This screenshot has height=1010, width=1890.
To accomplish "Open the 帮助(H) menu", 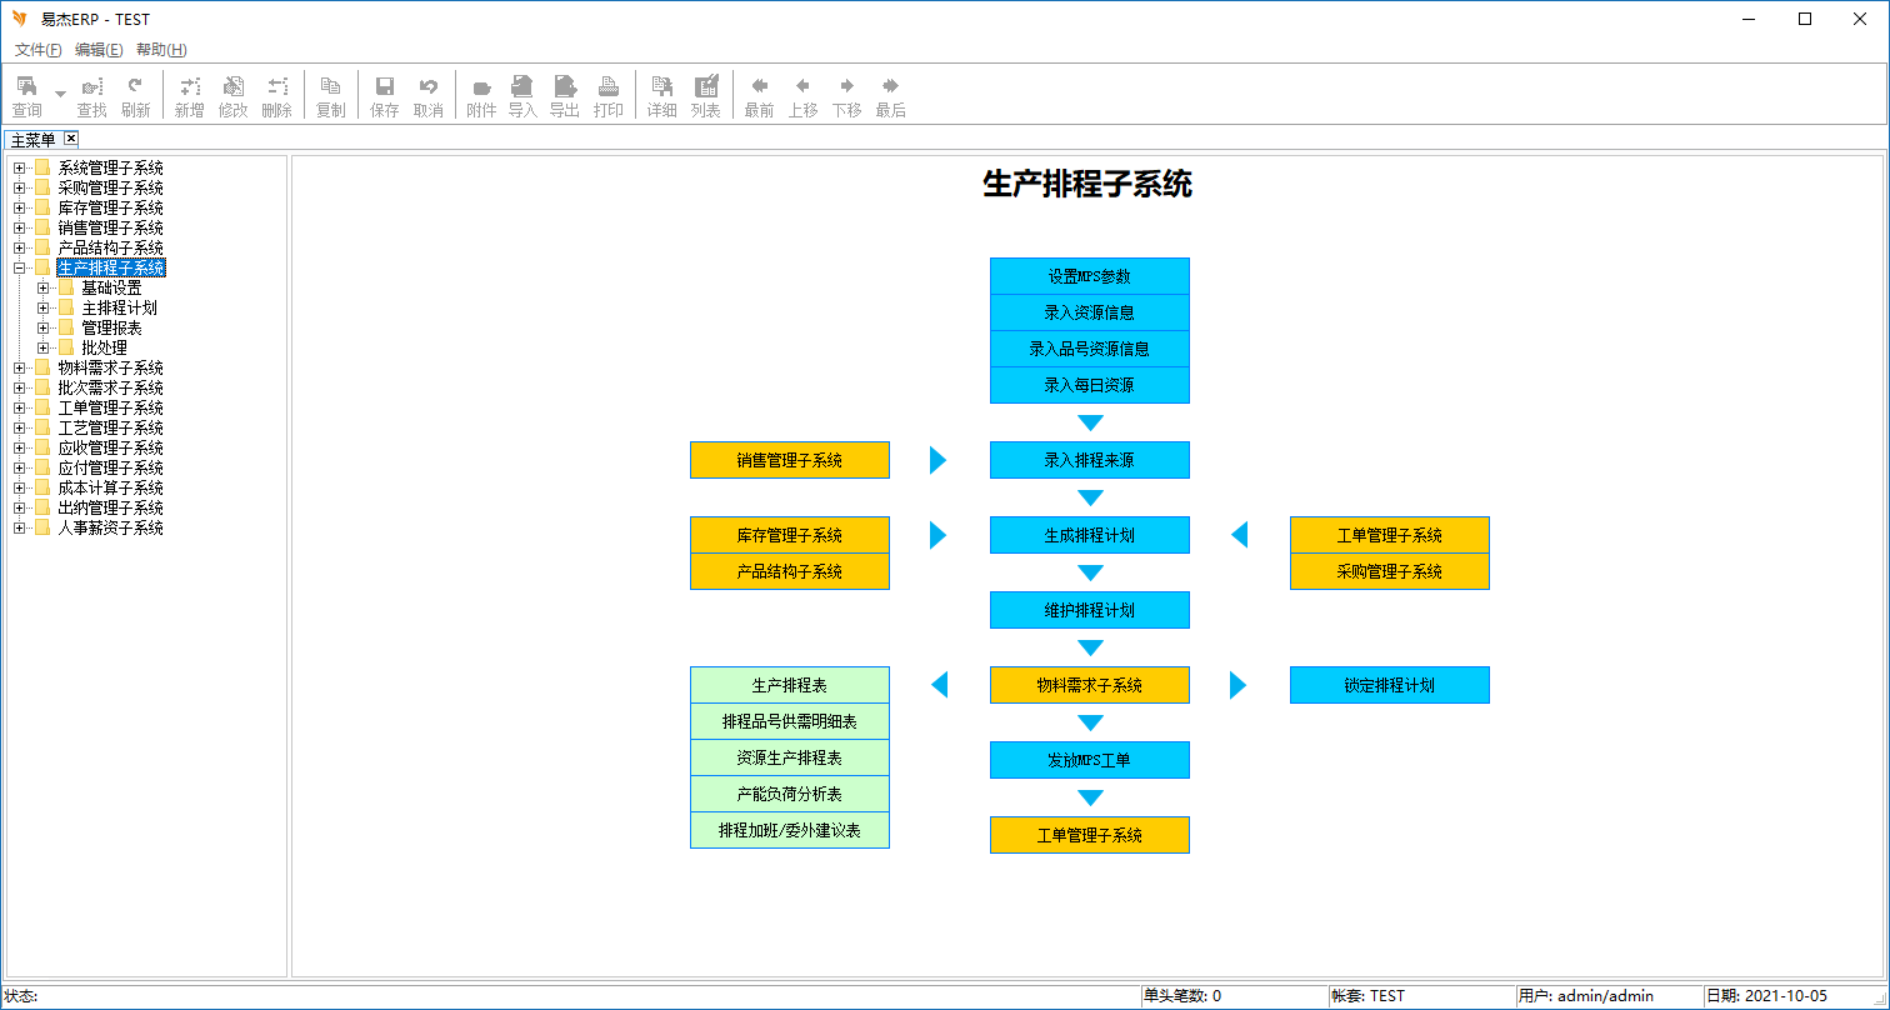I will [x=161, y=50].
